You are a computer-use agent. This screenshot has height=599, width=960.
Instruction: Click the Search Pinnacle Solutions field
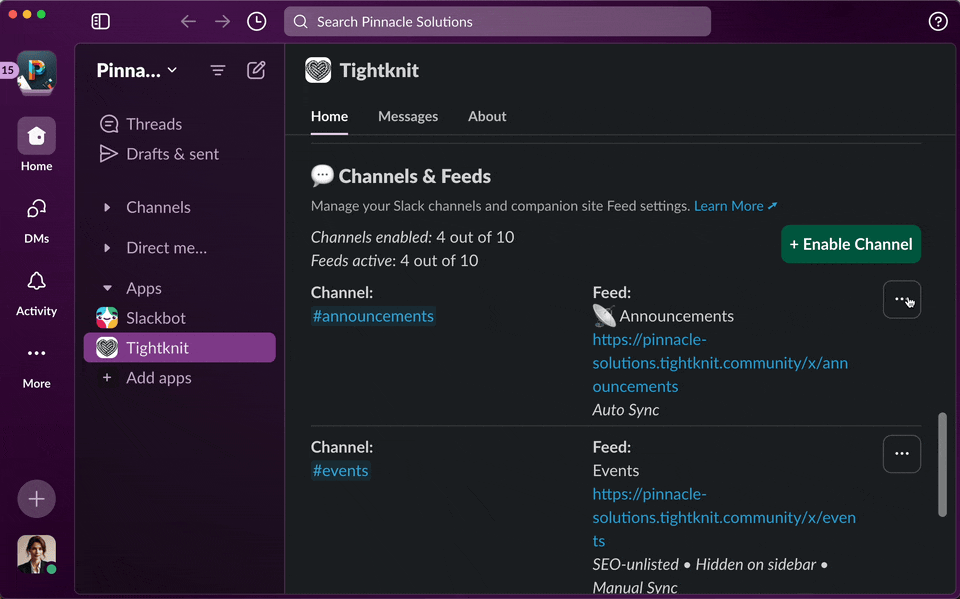tap(497, 21)
